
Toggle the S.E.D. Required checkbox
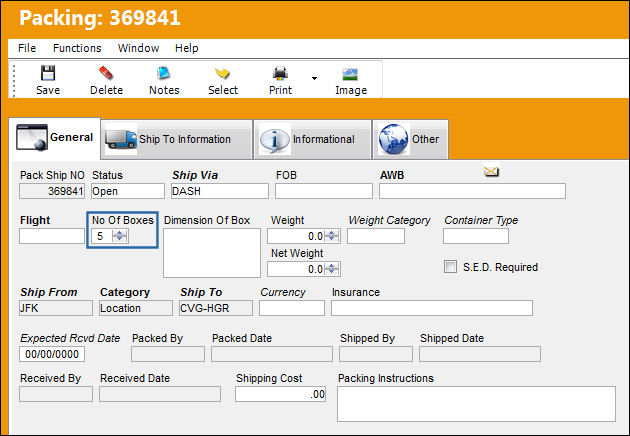450,266
